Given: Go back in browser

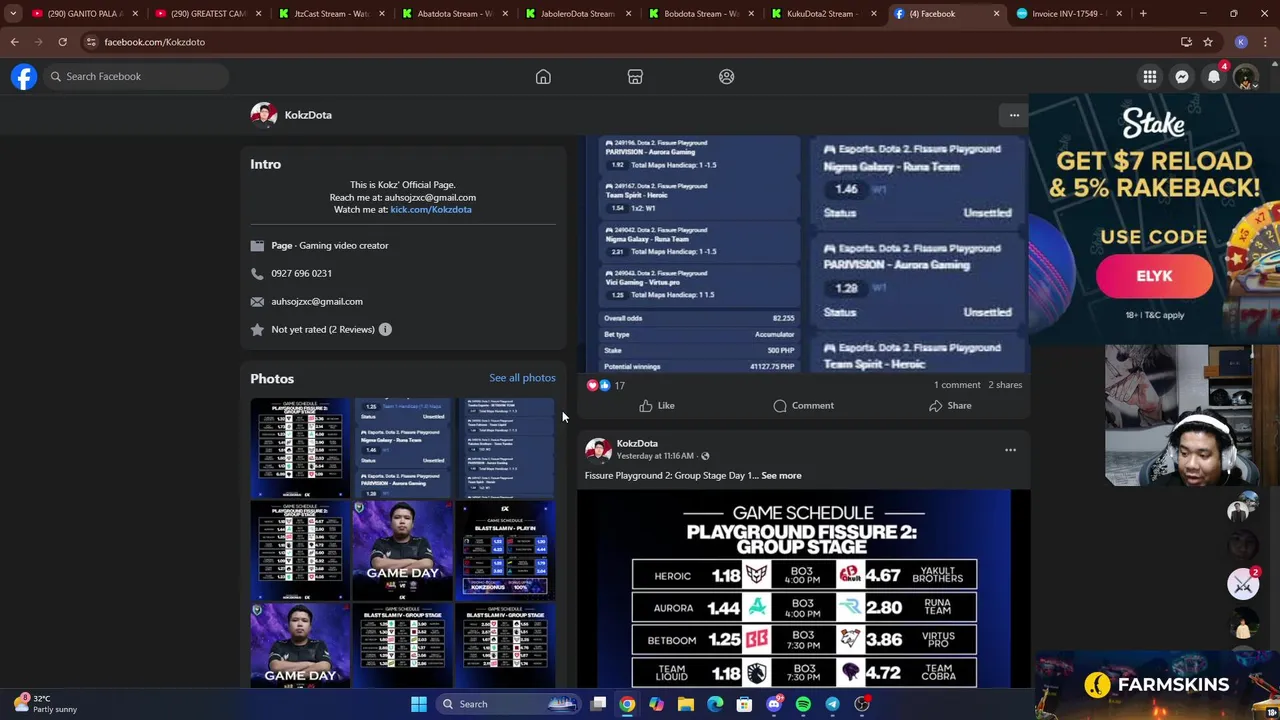Looking at the screenshot, I should pyautogui.click(x=14, y=42).
